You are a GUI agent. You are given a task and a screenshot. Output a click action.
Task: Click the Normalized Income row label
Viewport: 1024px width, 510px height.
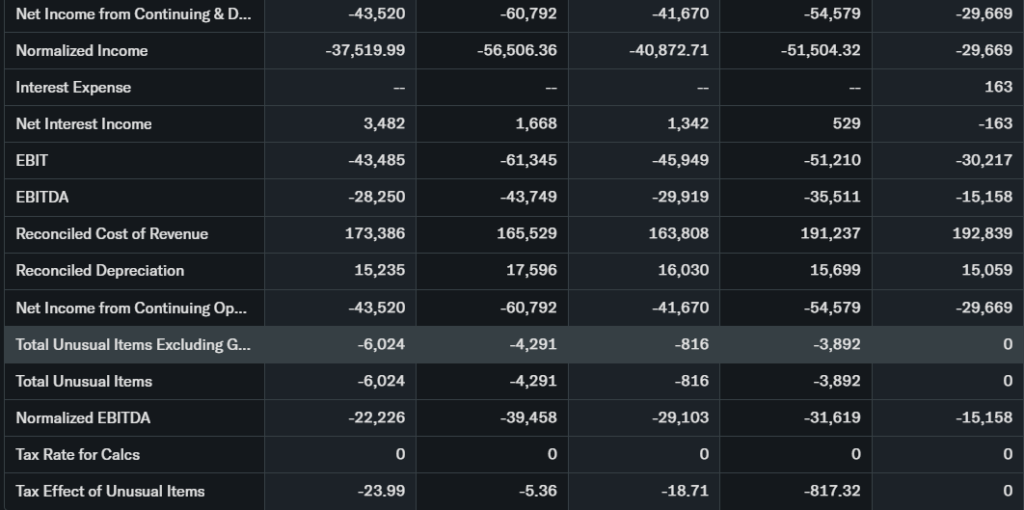81,50
